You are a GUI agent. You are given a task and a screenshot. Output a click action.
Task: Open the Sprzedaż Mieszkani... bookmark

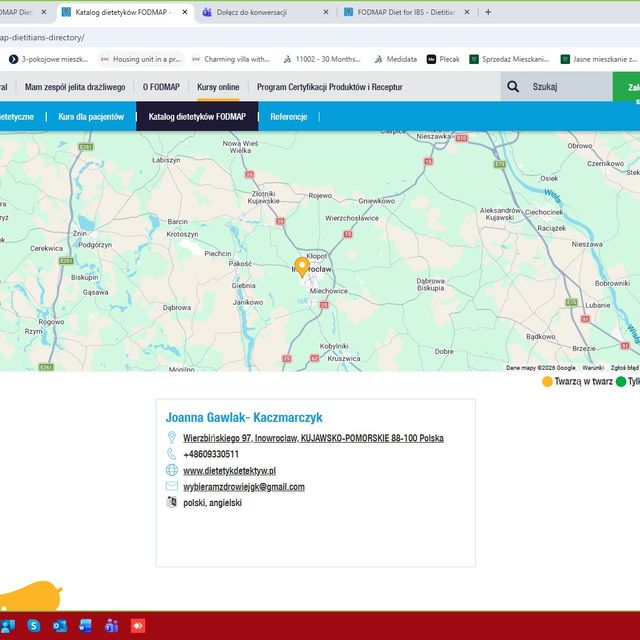pyautogui.click(x=509, y=59)
